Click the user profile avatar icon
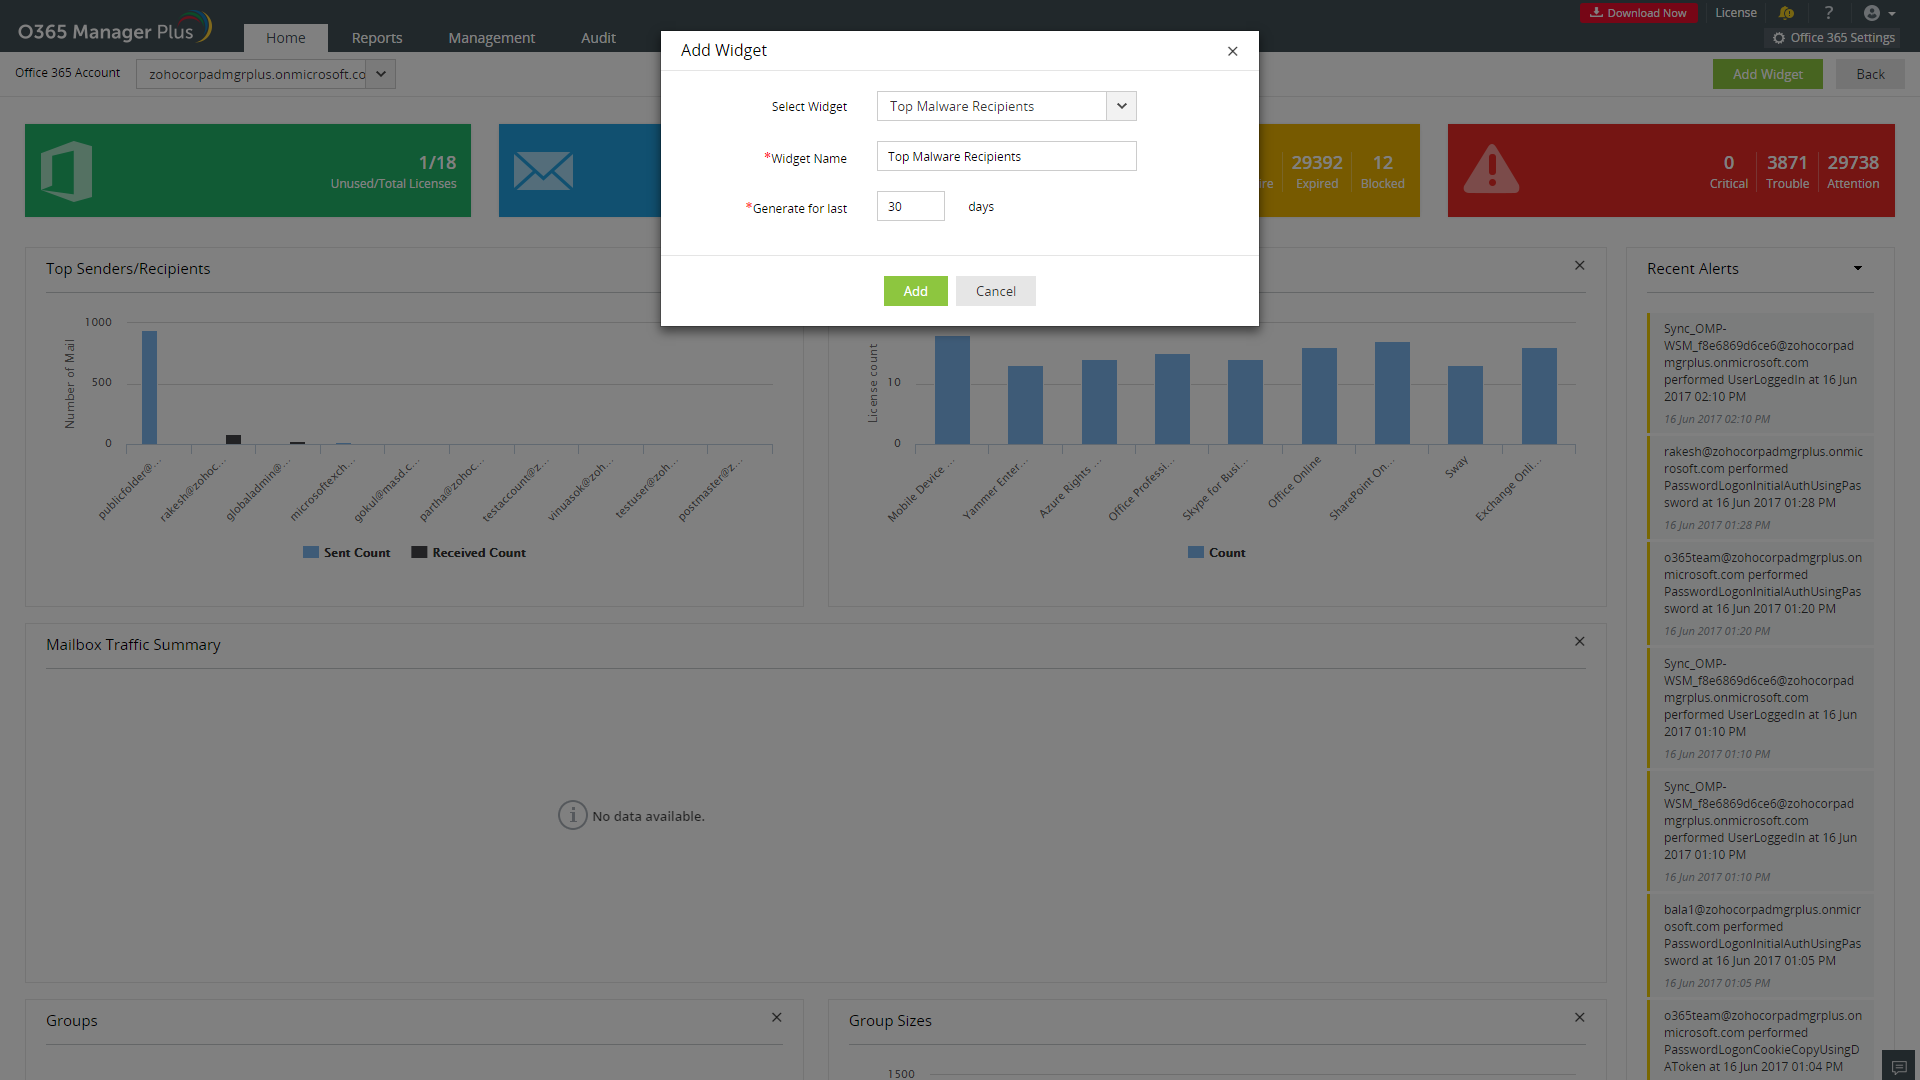Viewport: 1920px width, 1080px height. click(x=1872, y=13)
